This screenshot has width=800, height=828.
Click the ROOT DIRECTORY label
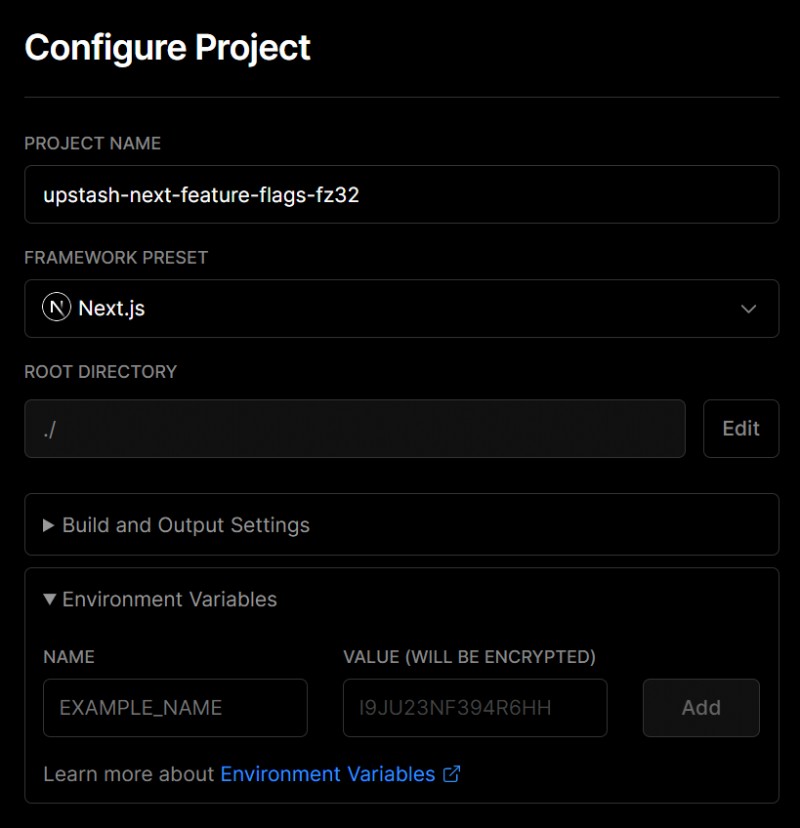pos(101,372)
